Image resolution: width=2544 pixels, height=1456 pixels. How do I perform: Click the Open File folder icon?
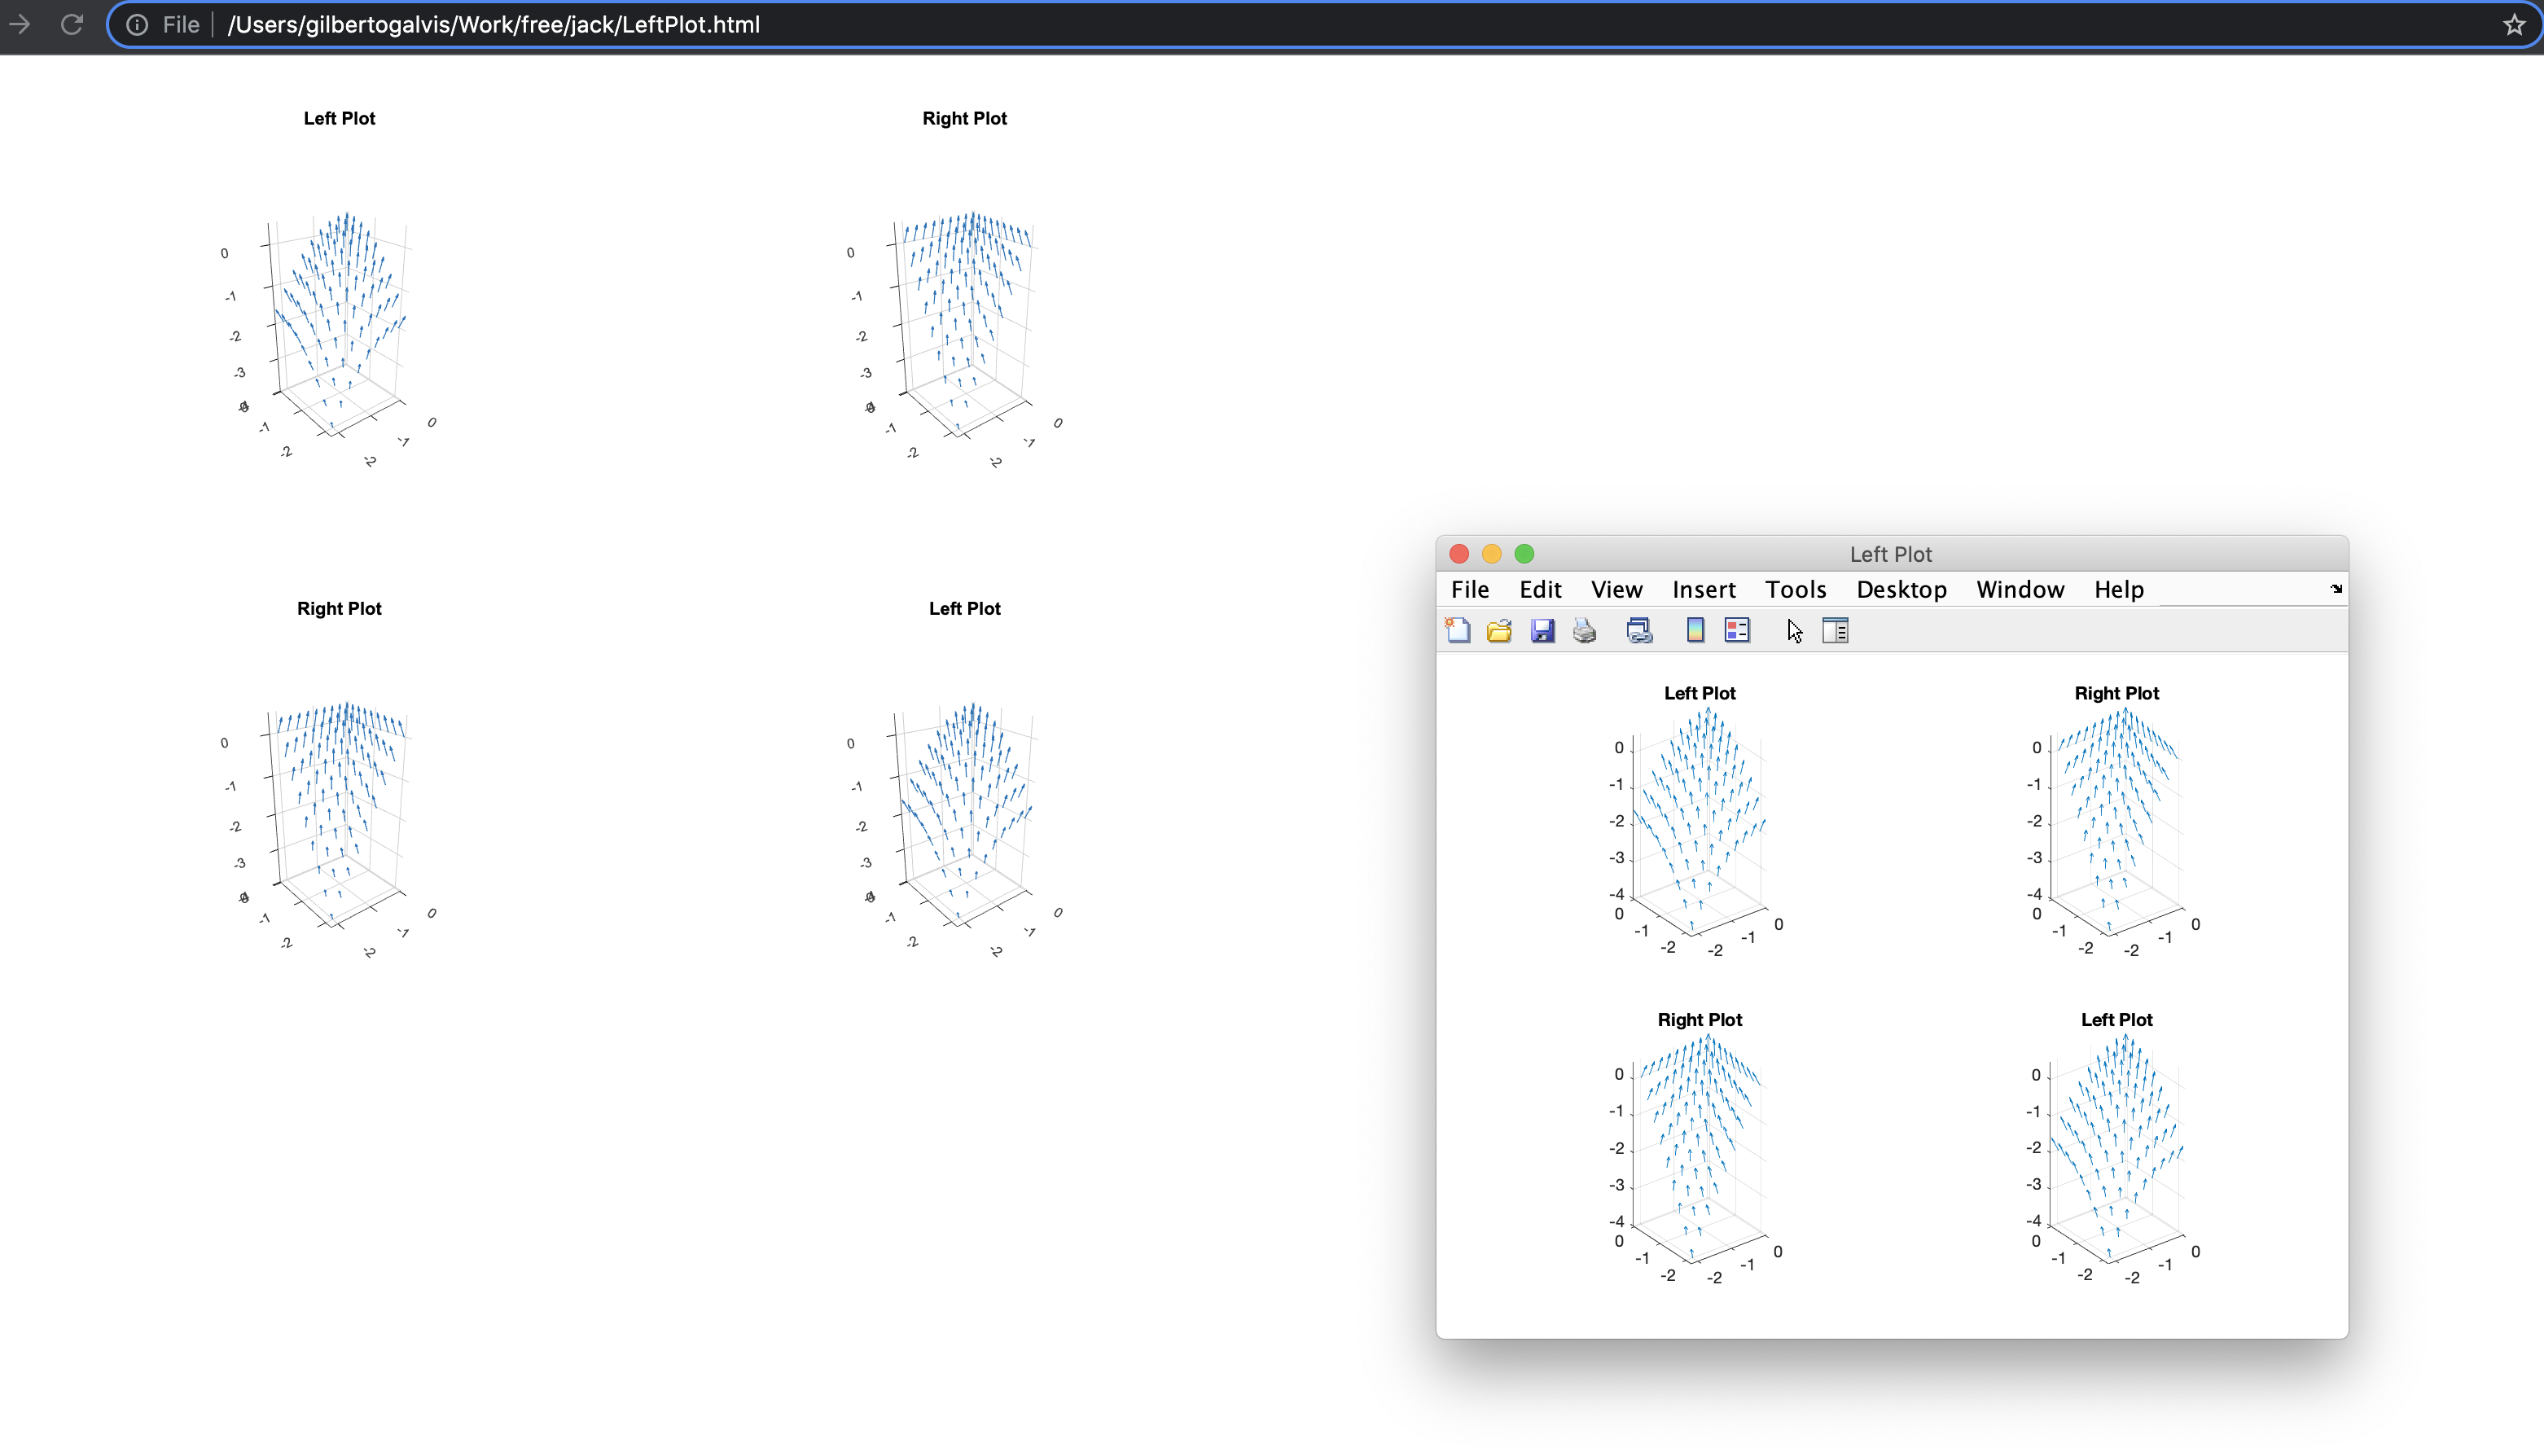pyautogui.click(x=1499, y=630)
